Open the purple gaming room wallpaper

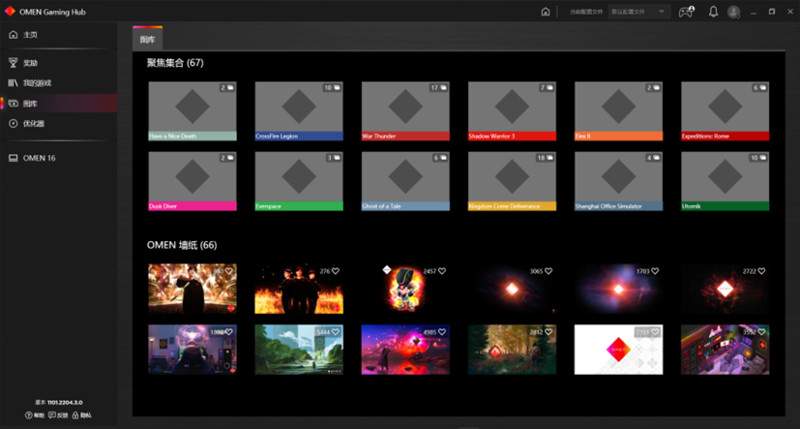click(x=192, y=349)
